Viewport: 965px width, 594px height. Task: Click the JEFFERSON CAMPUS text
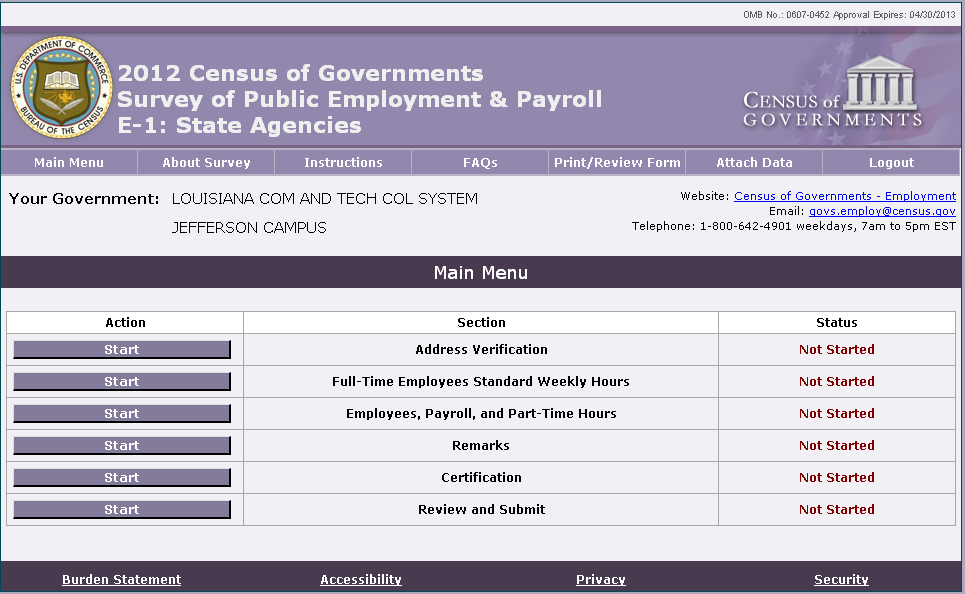(249, 228)
